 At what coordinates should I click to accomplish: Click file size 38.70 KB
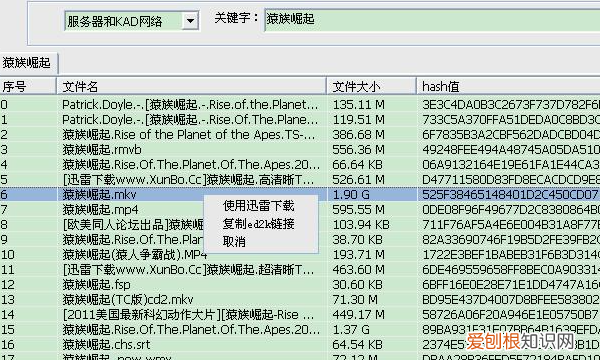click(x=357, y=239)
